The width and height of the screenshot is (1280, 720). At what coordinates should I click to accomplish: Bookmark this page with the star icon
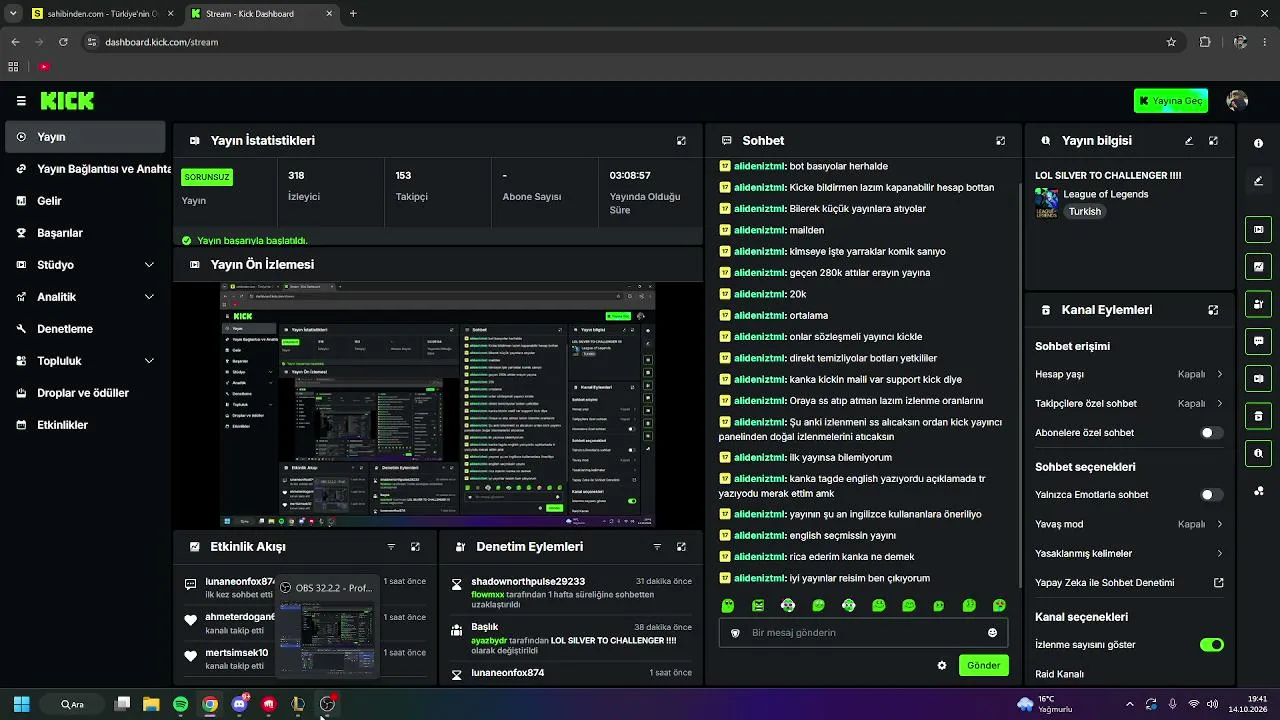tap(1171, 42)
